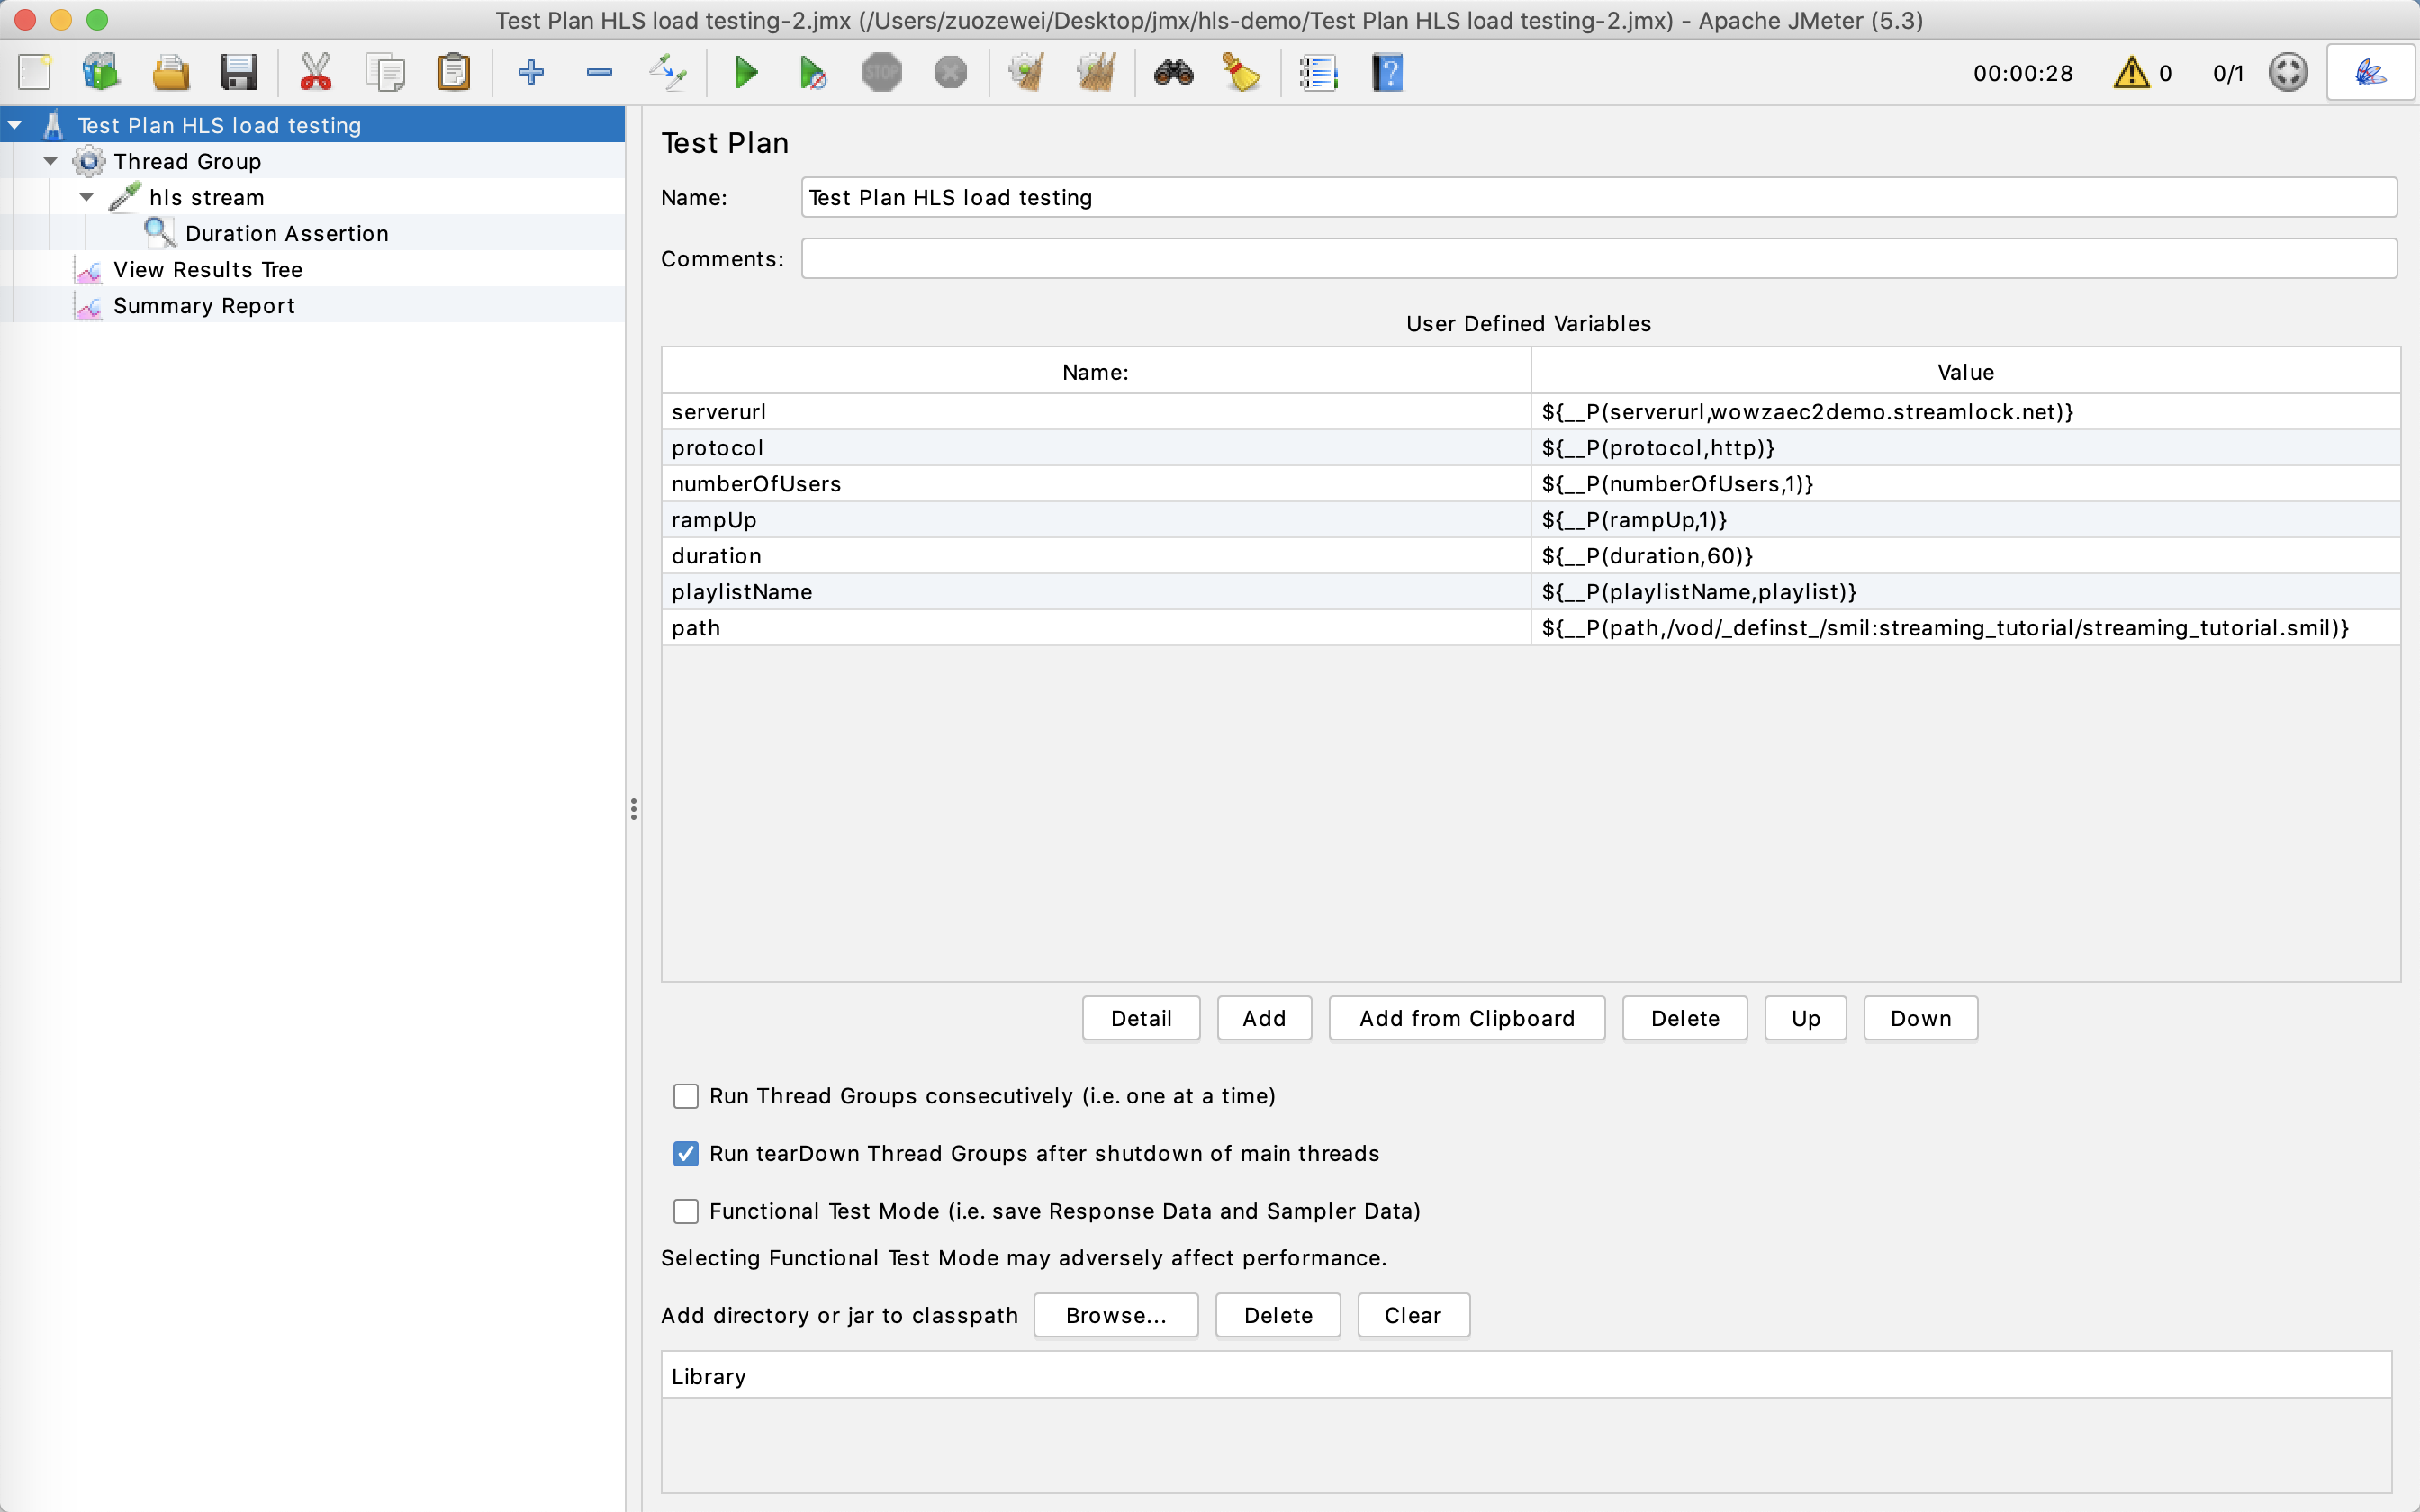Select View Results Tree in tree
The height and width of the screenshot is (1512, 2420).
click(207, 270)
